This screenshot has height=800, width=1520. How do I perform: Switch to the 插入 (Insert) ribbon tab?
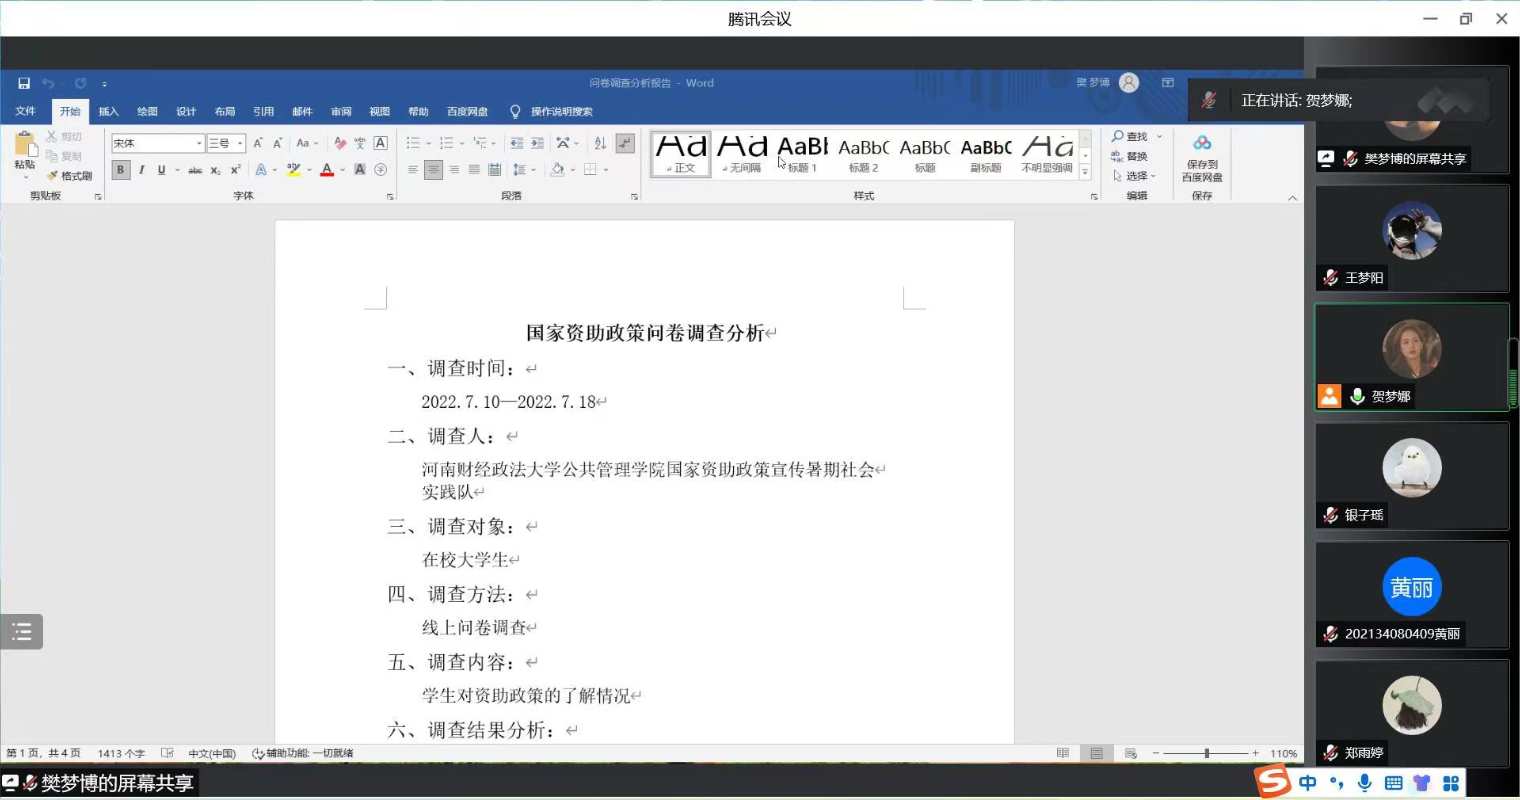[x=108, y=111]
